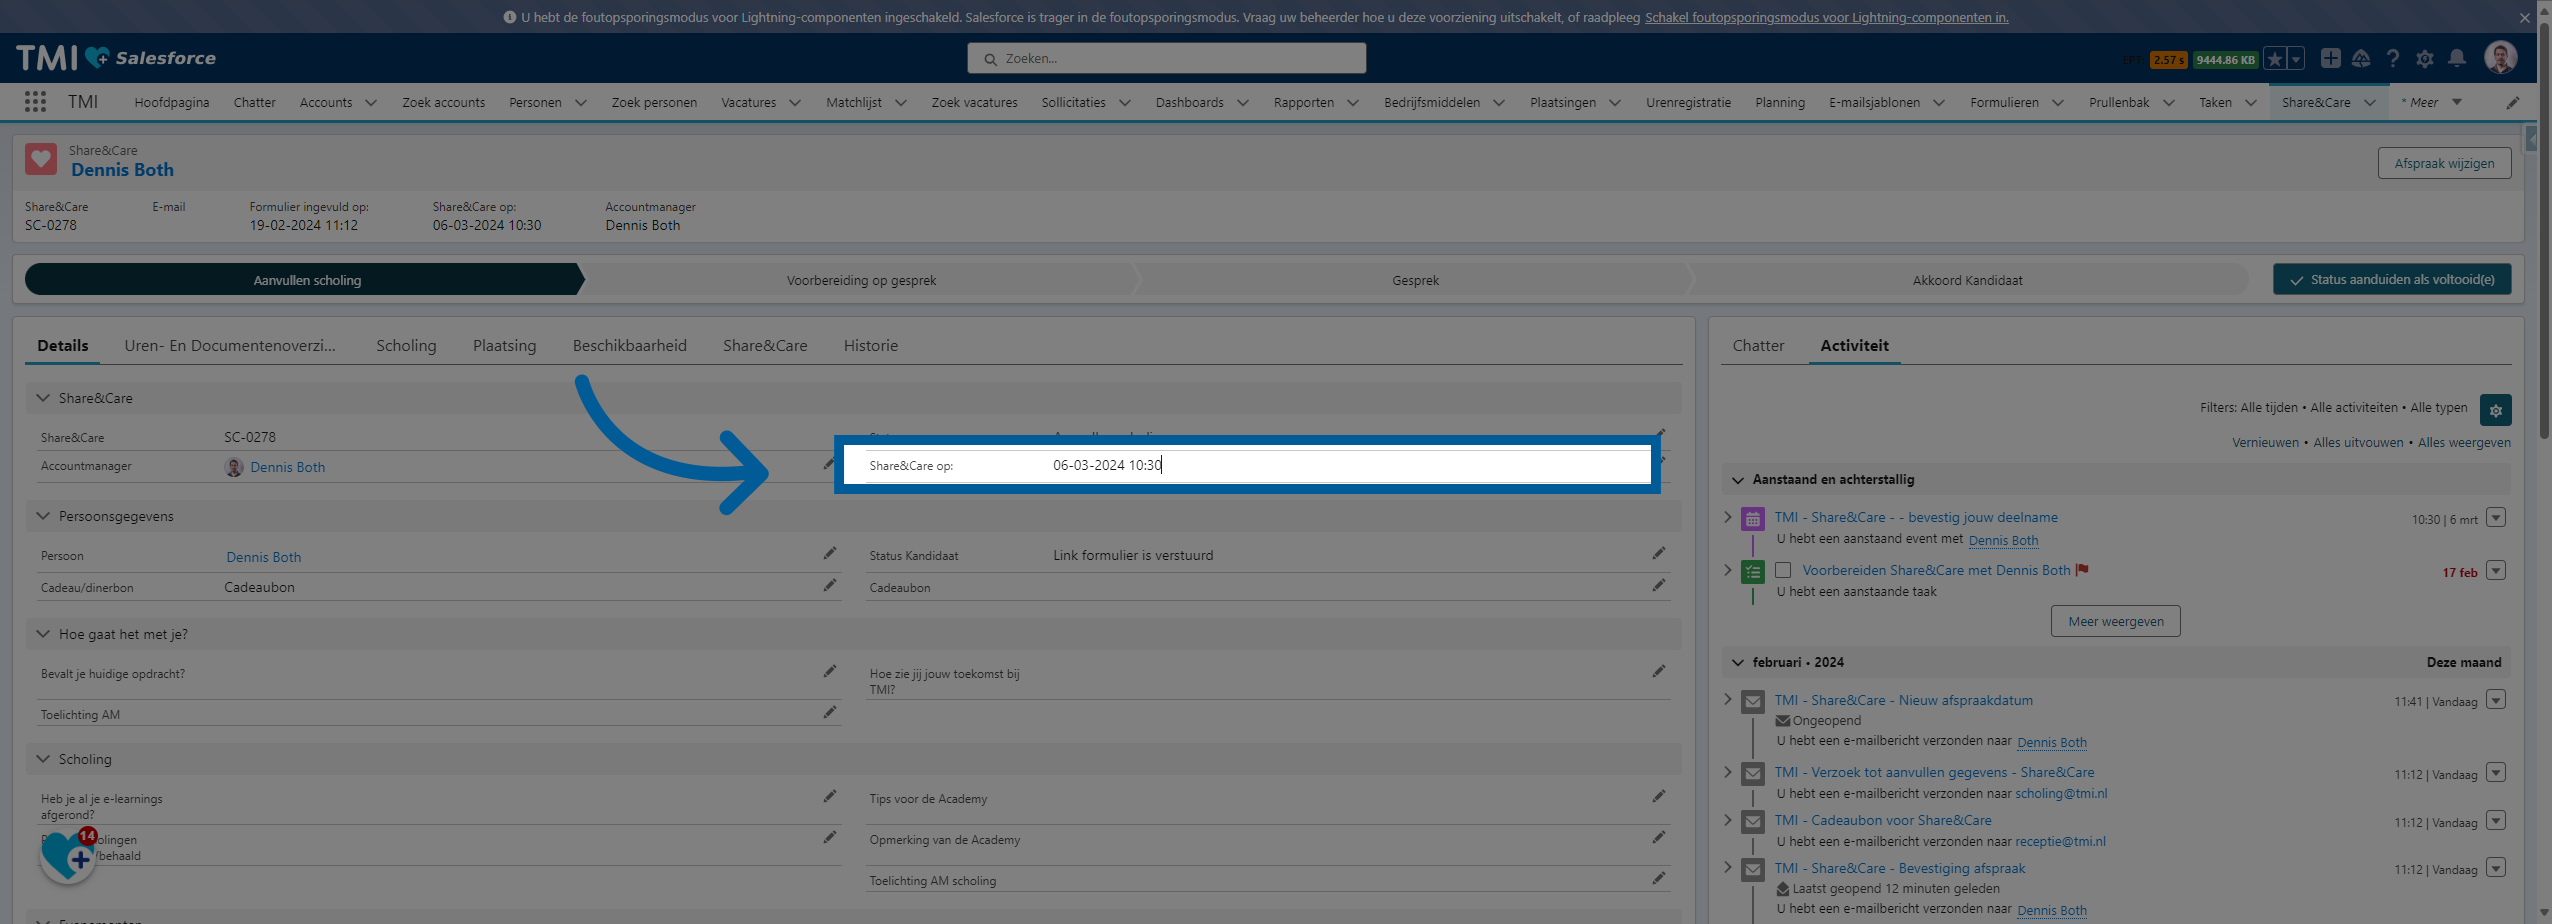Switch to the Scholing tab
The image size is (2552, 924).
pos(406,346)
